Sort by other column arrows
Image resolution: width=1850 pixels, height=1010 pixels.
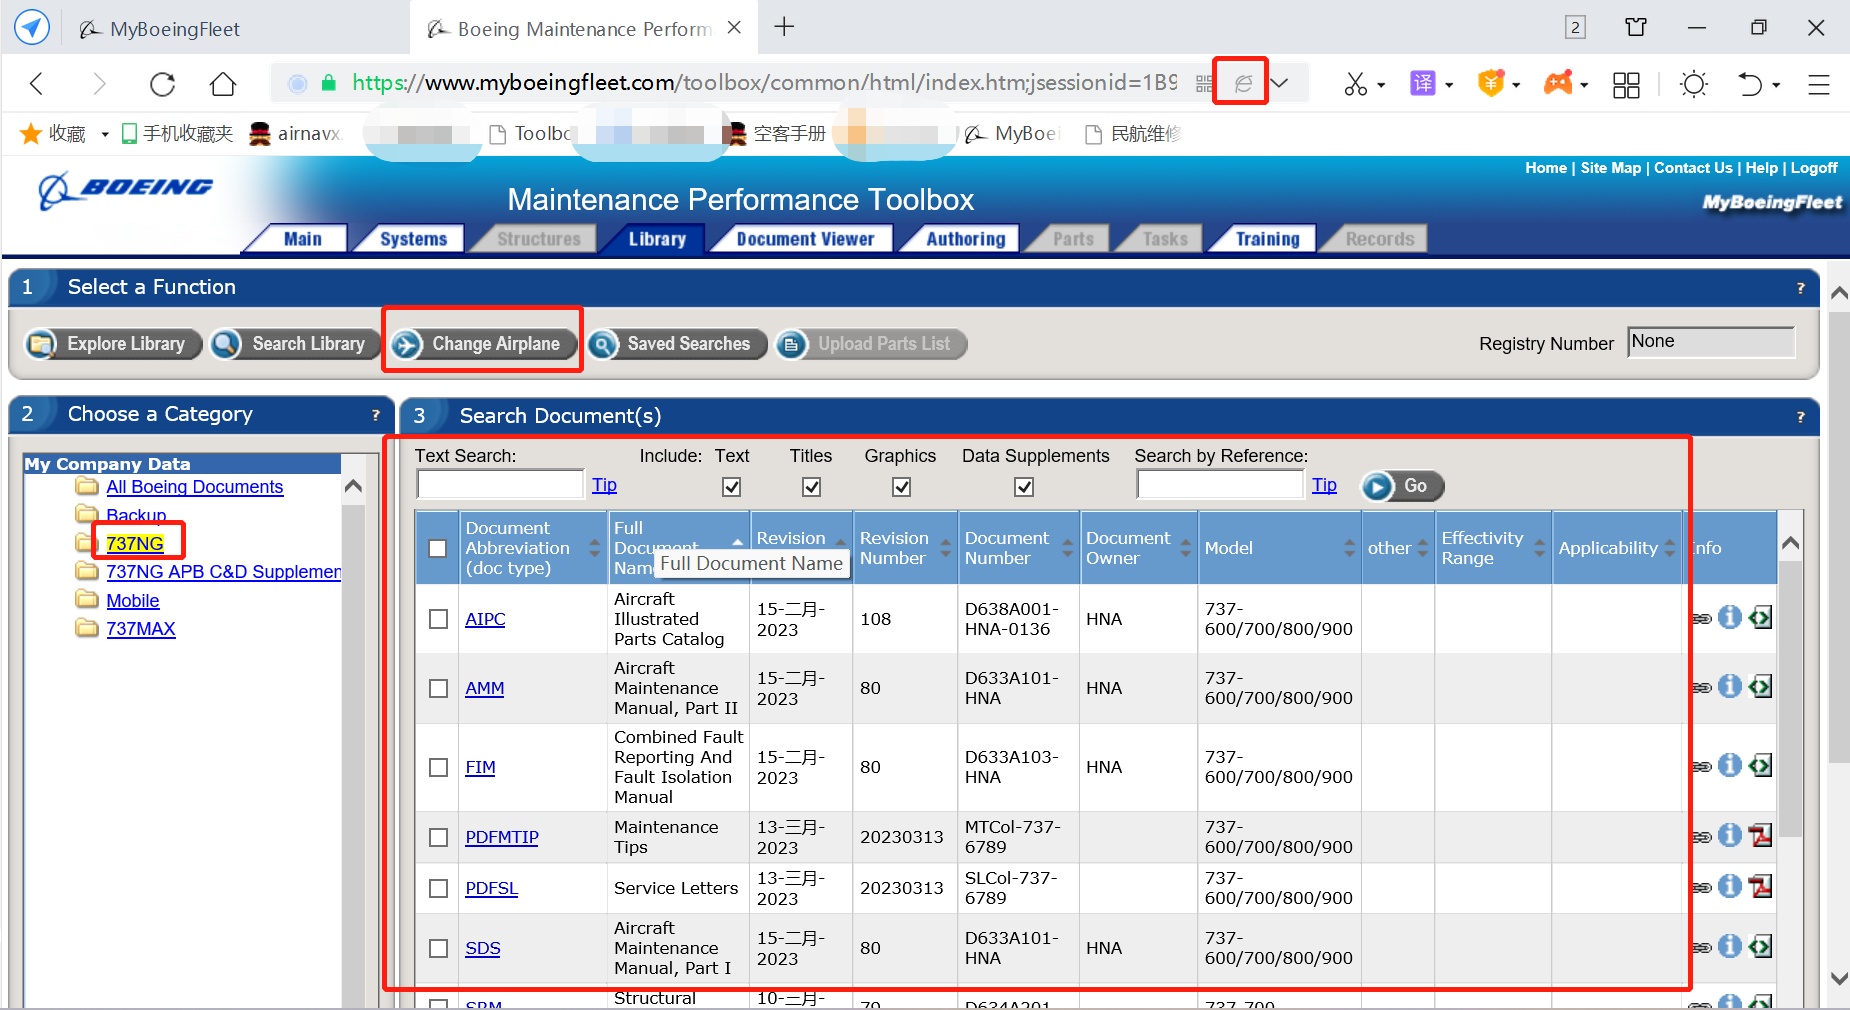[1423, 548]
